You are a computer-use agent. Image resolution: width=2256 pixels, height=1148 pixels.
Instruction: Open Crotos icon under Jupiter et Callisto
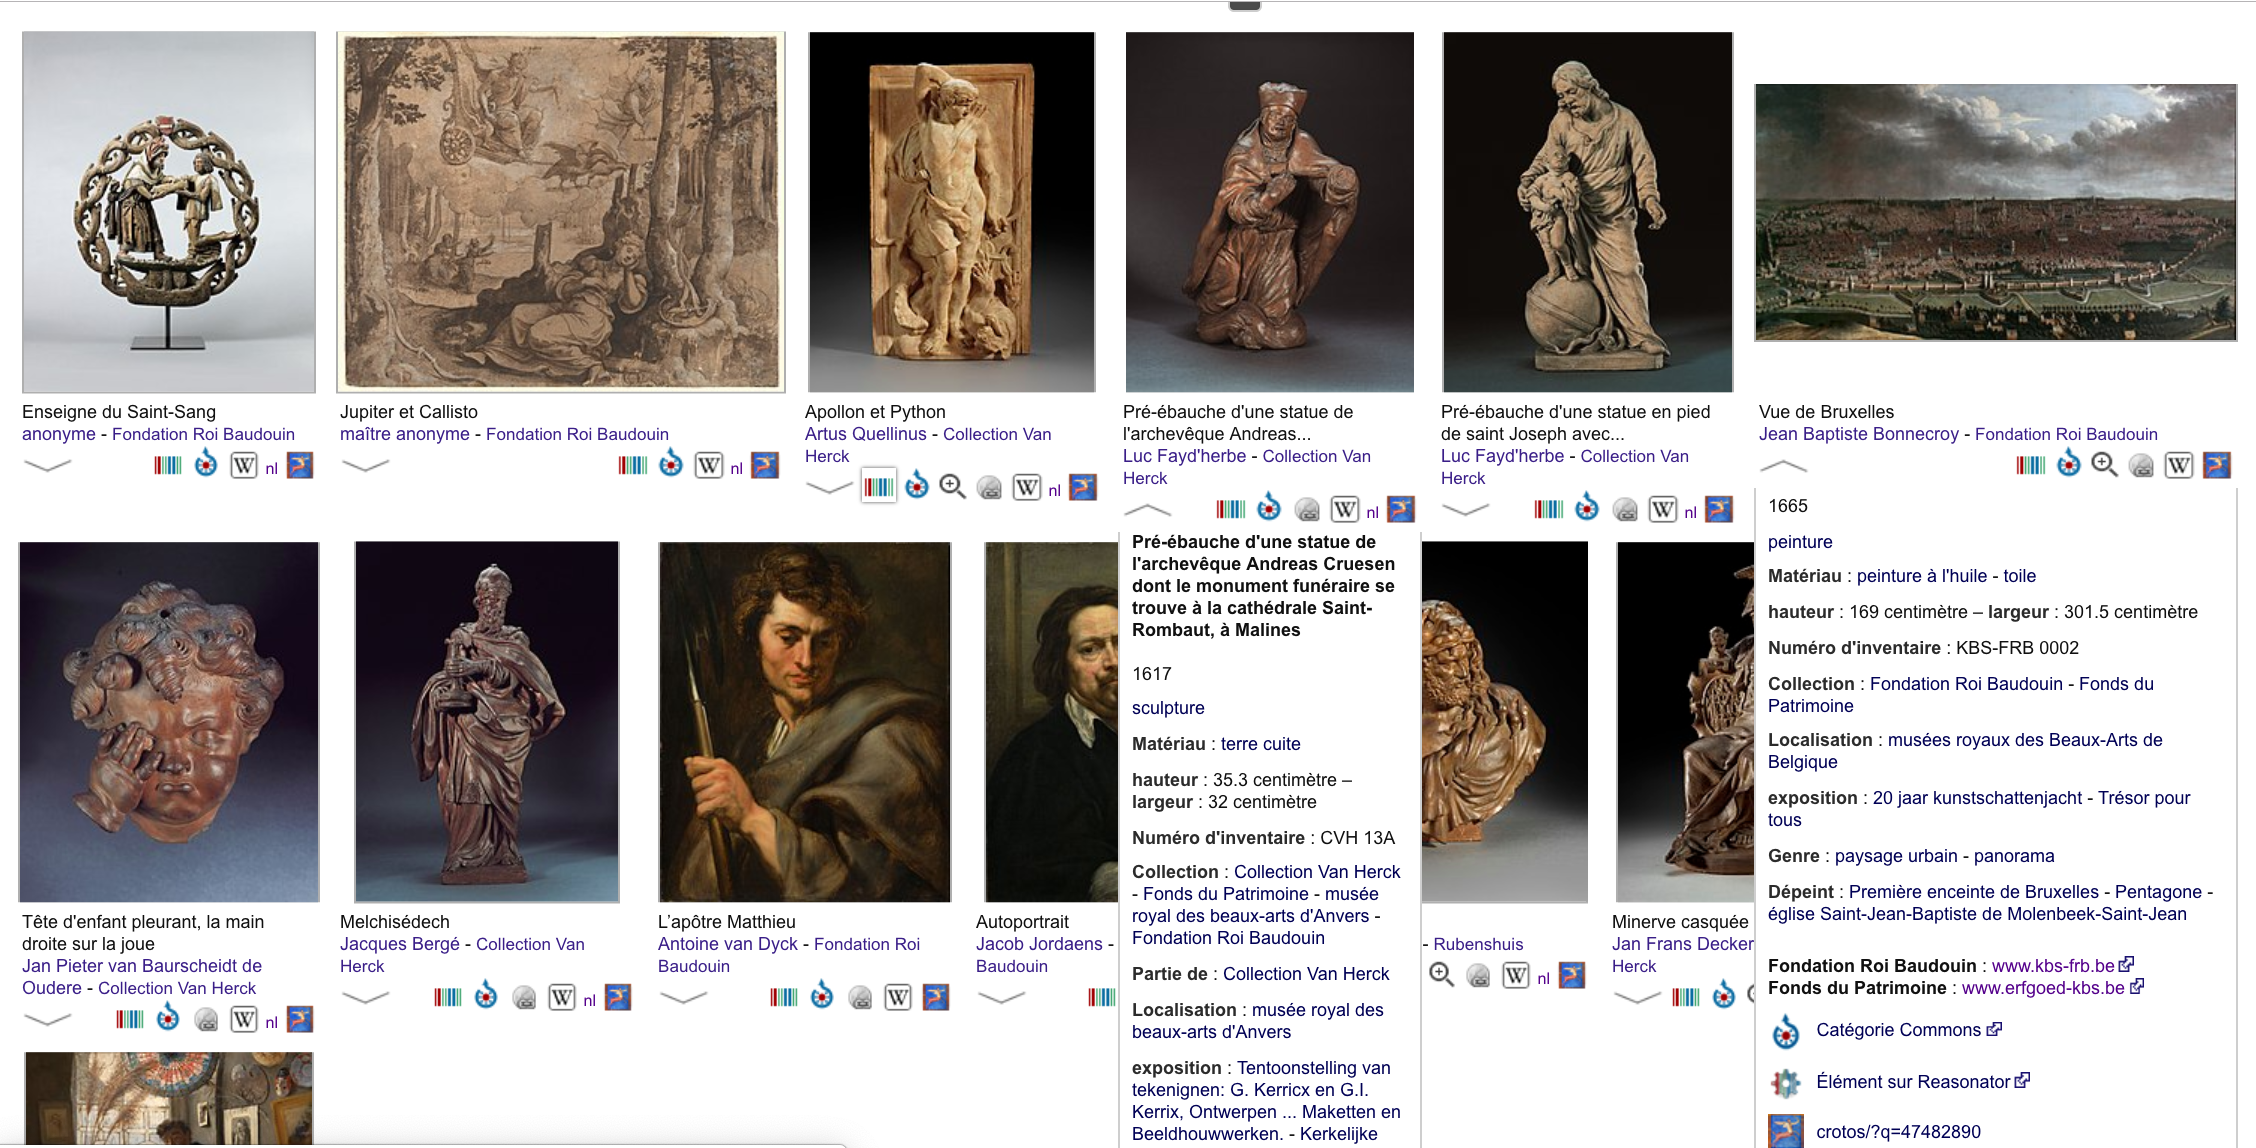(x=765, y=465)
